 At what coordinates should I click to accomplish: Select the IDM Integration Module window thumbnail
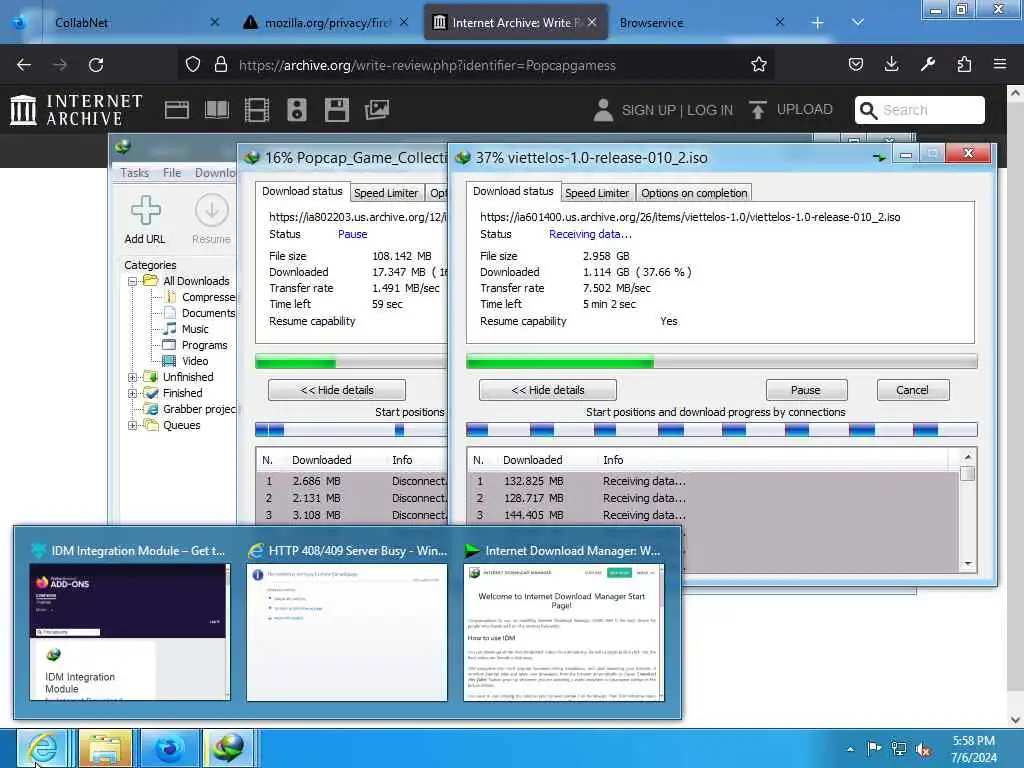(x=130, y=623)
